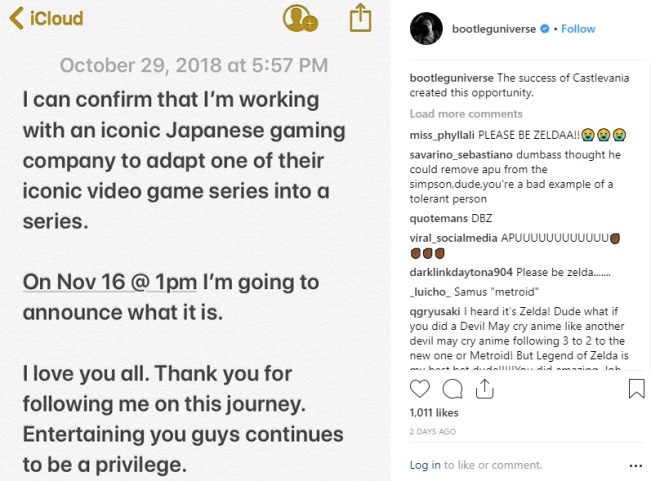Screen dimensions: 651x481
Task: Like the post with the heart icon
Action: 420,389
